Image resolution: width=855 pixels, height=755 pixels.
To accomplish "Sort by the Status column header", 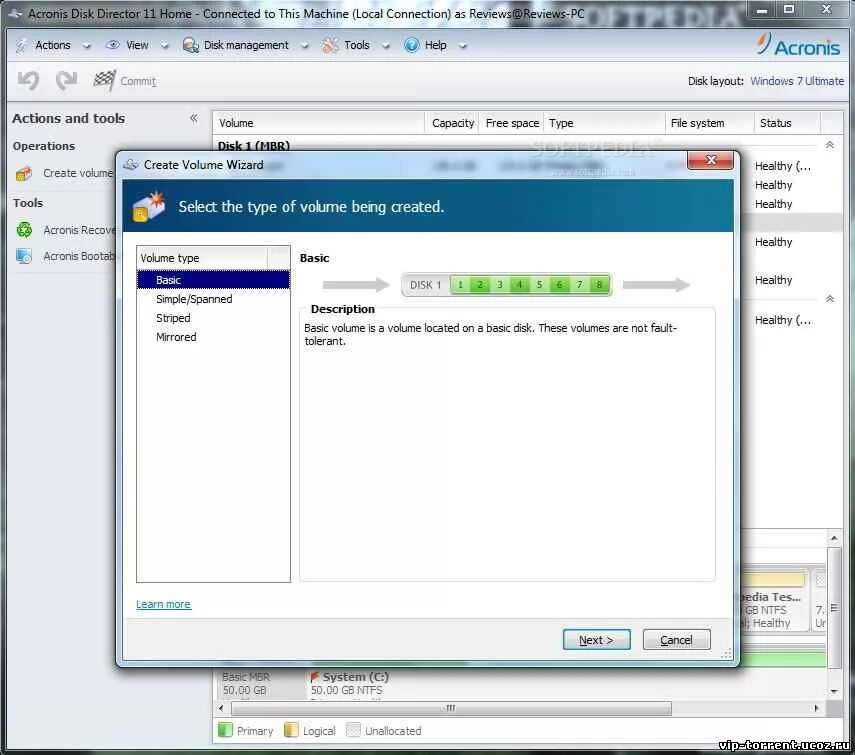I will [x=787, y=123].
